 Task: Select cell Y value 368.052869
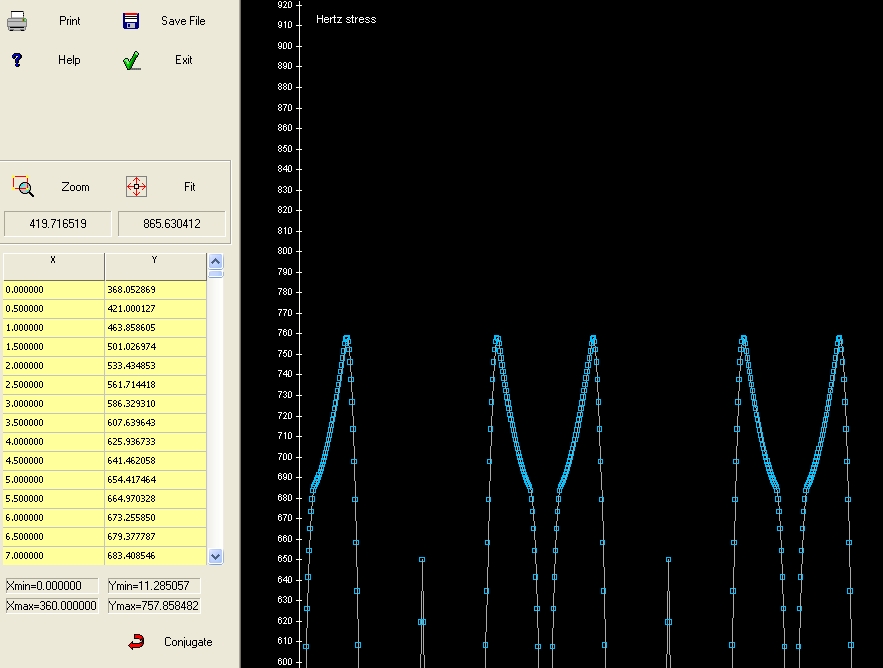(155, 290)
